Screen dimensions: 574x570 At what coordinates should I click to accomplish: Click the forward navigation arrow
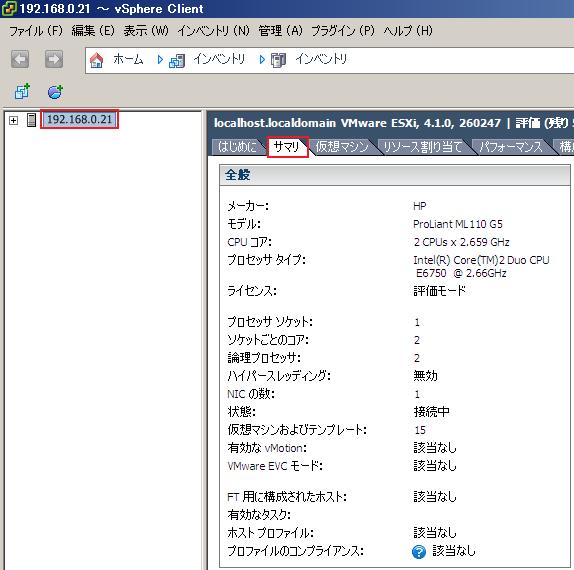click(x=54, y=59)
